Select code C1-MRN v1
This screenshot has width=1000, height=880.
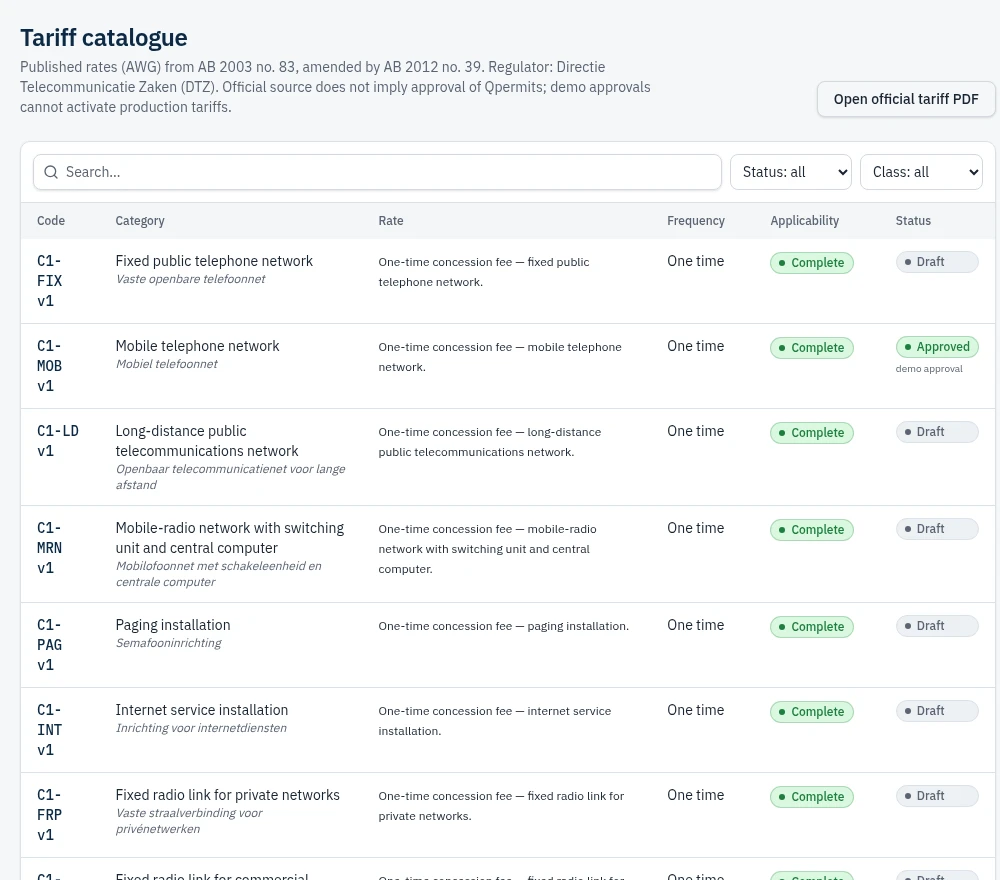click(50, 548)
